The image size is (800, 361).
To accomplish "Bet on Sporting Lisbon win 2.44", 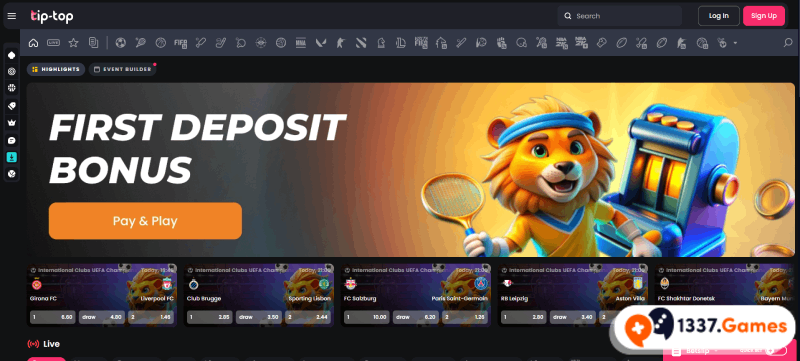I will (308, 317).
